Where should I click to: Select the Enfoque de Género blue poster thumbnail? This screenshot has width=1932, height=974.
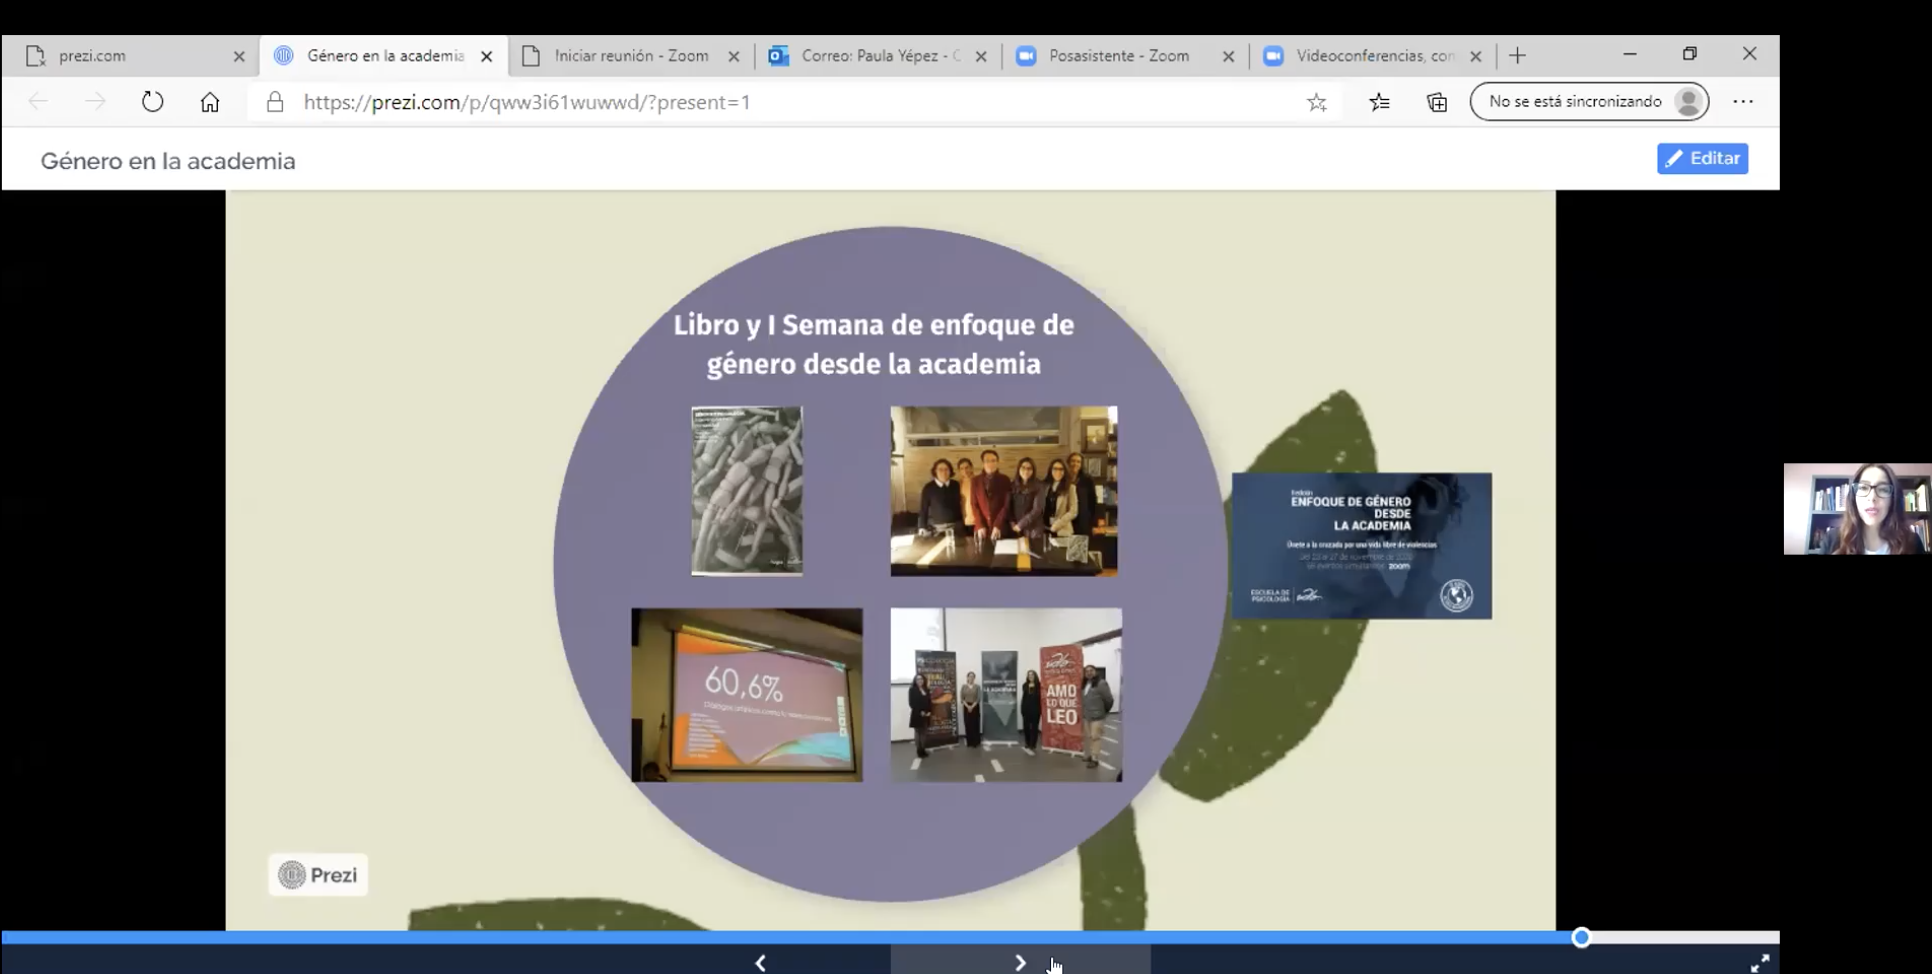tap(1361, 546)
